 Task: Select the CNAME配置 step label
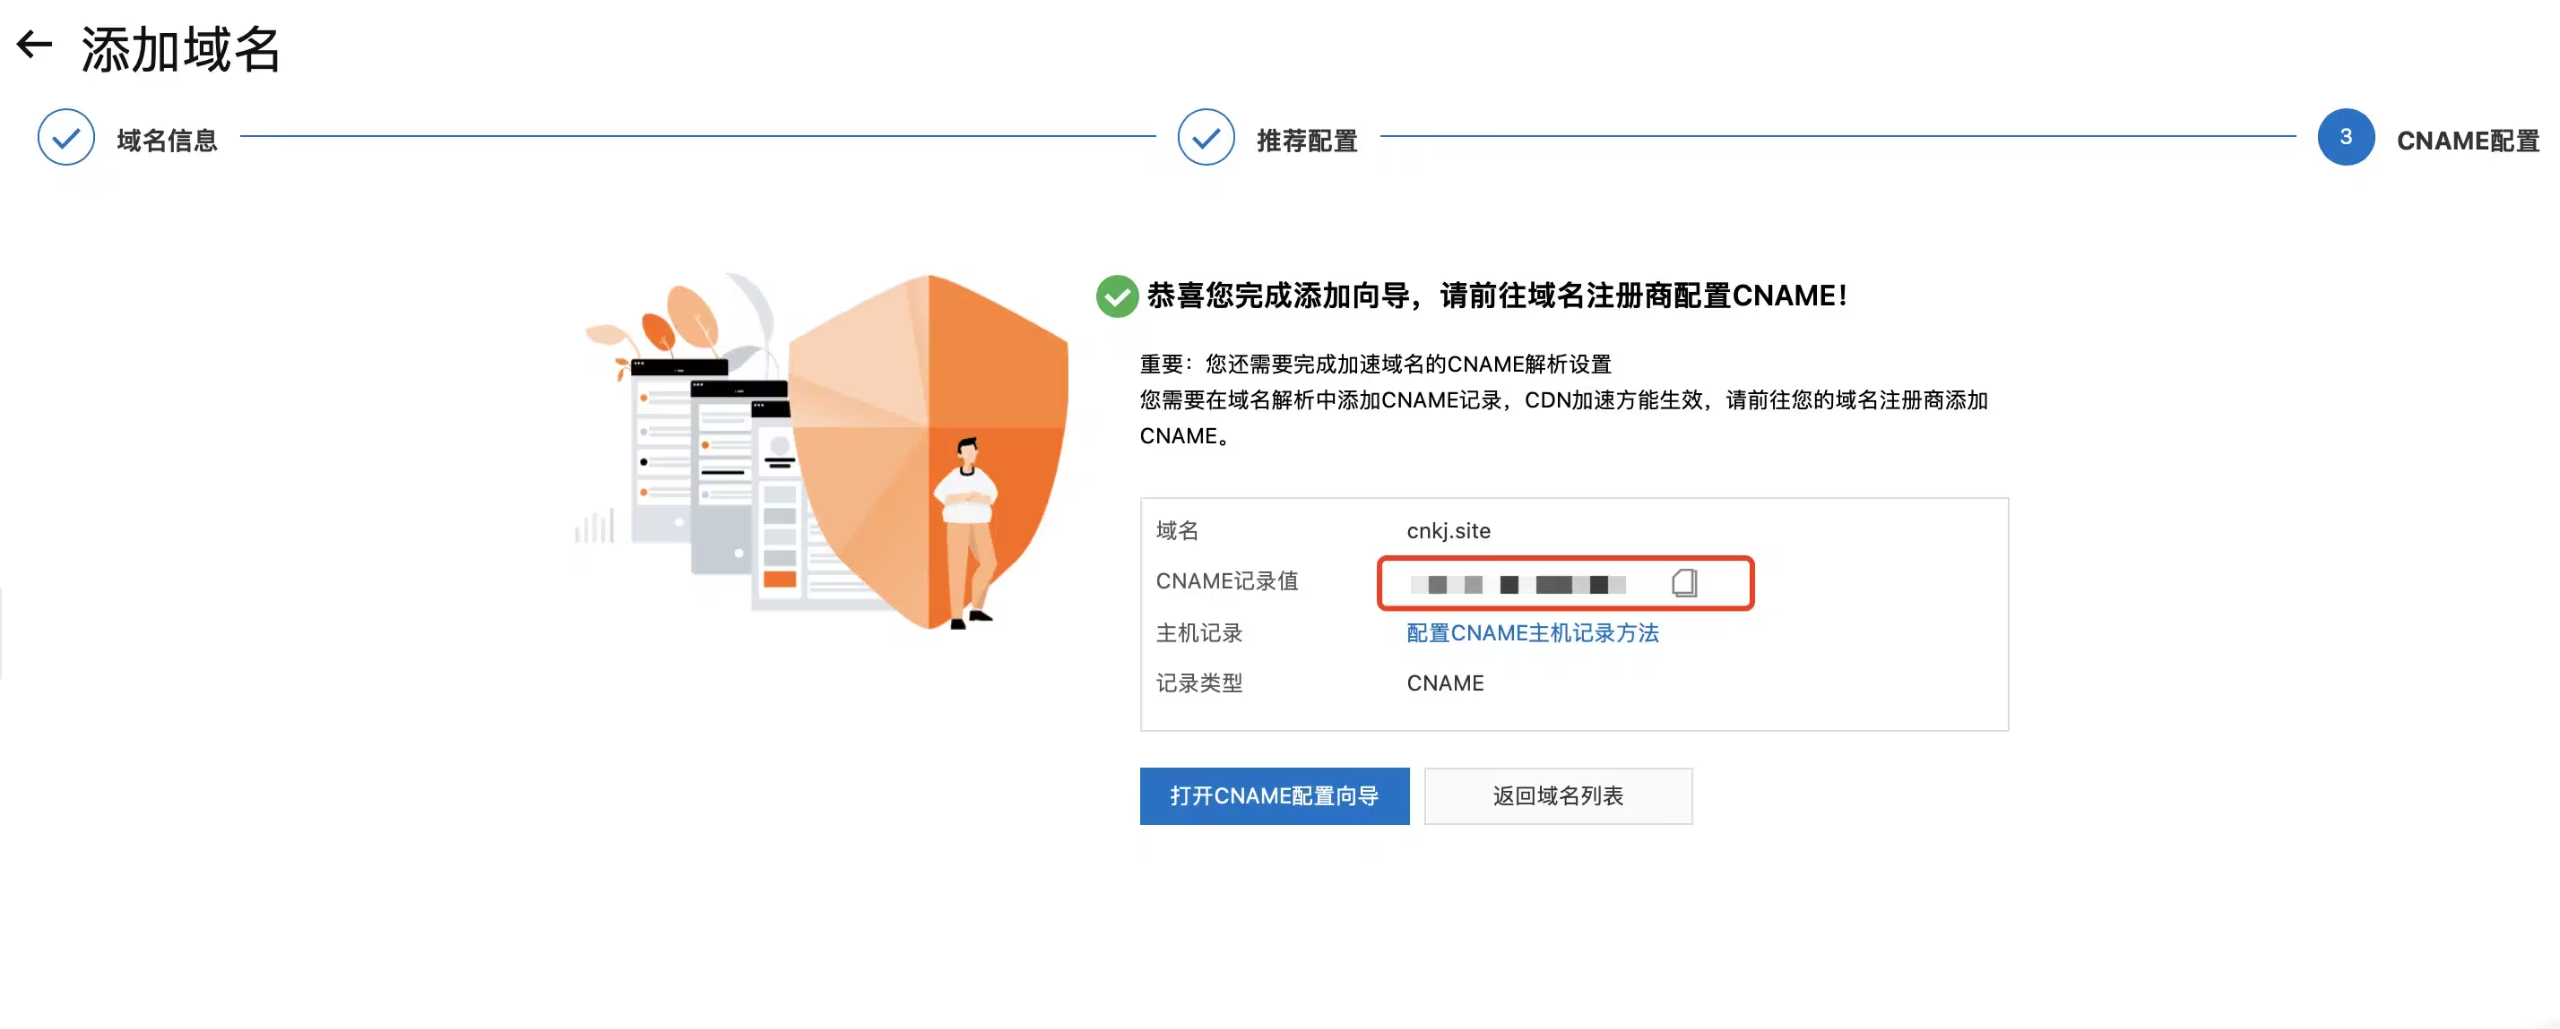click(x=2467, y=141)
